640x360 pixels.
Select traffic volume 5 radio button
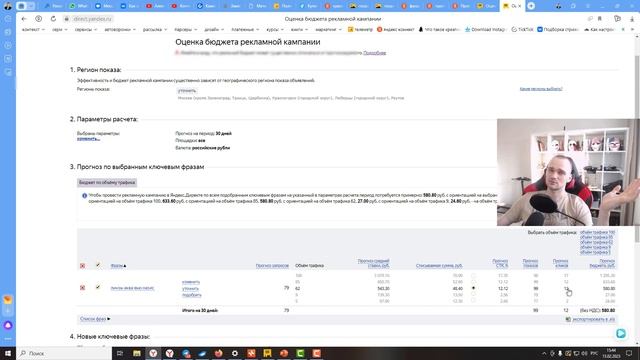pos(473,301)
